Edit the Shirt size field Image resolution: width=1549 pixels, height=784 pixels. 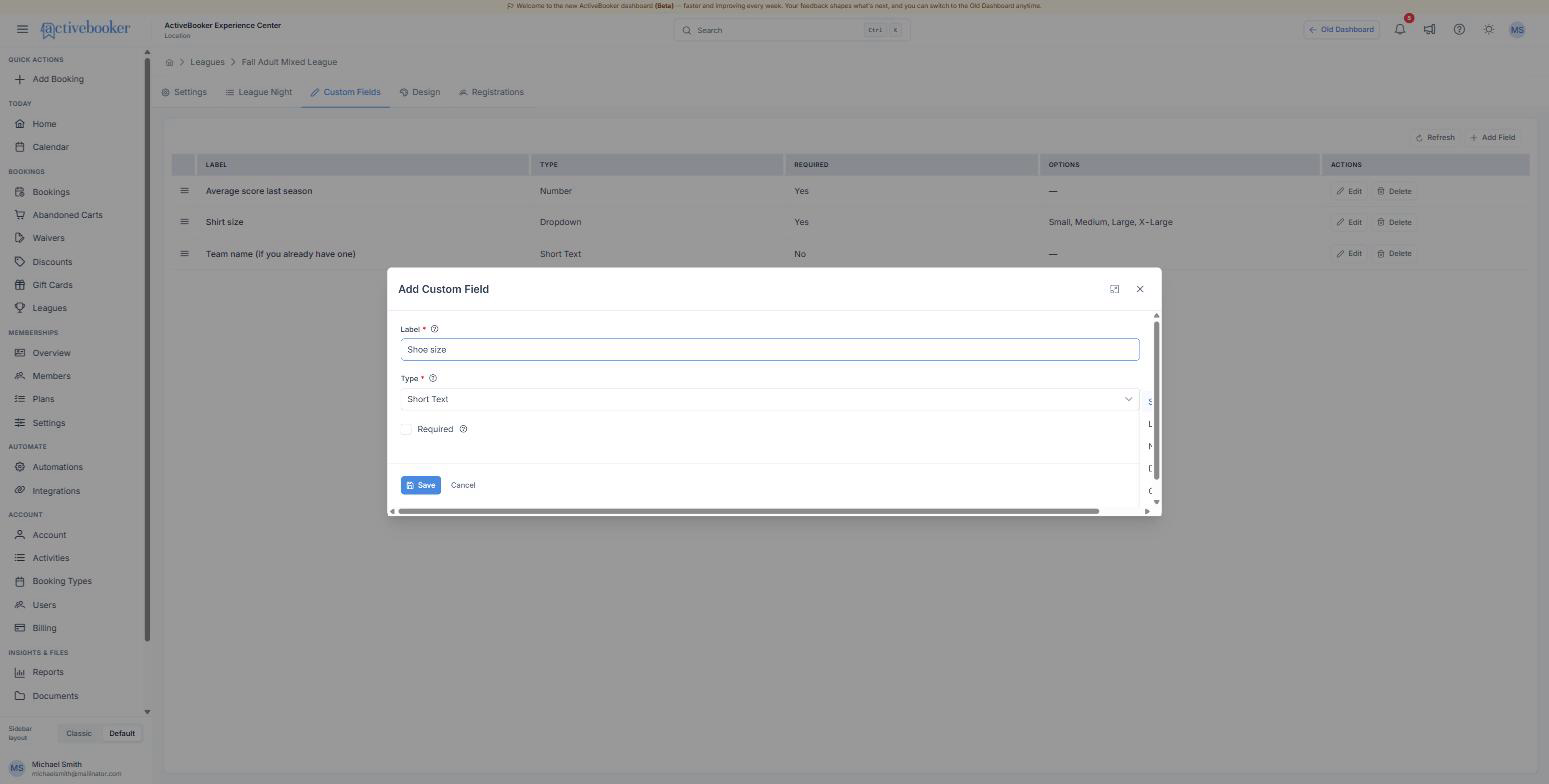point(1349,222)
